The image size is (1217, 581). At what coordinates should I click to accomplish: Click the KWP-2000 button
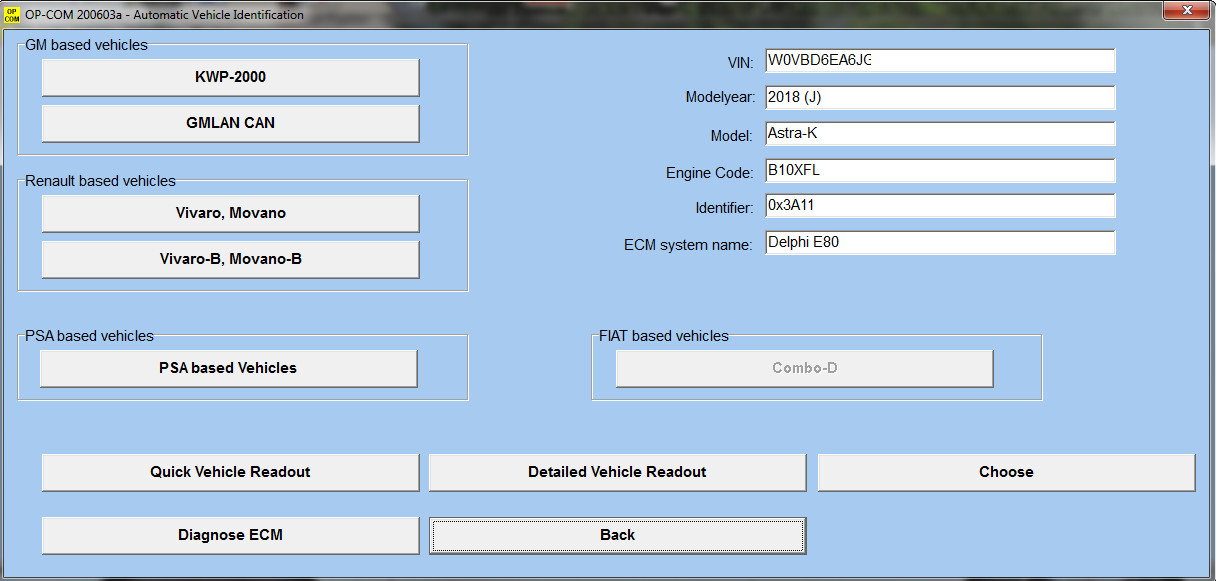point(230,77)
